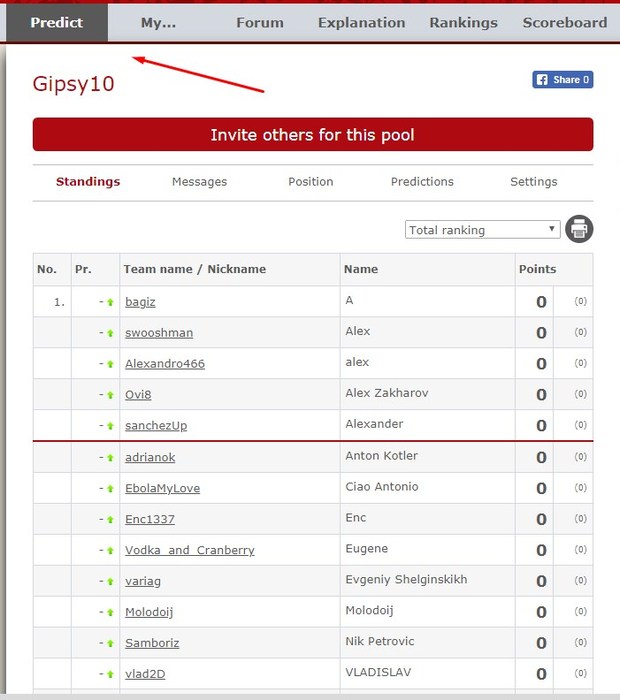Switch to the Messages tab
Screen dimensions: 620x700
pos(200,182)
